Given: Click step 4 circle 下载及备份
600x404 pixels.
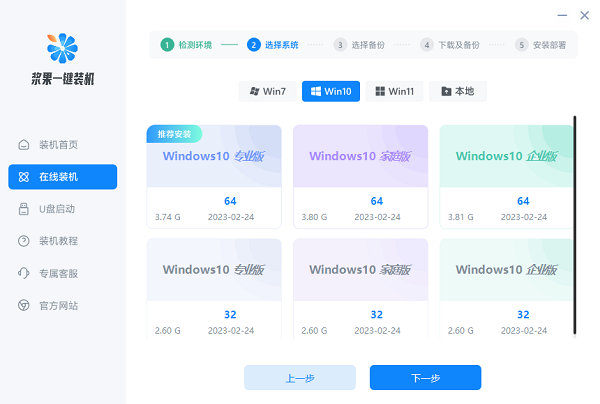Looking at the screenshot, I should click(x=427, y=45).
